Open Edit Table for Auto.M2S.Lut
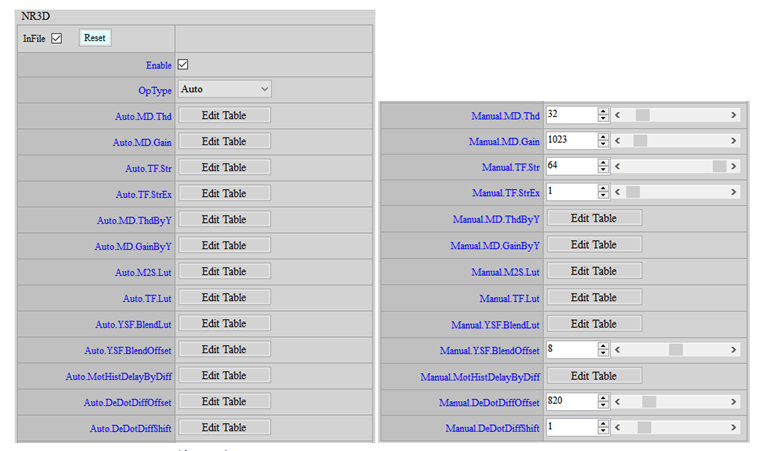The width and height of the screenshot is (763, 451). [224, 272]
